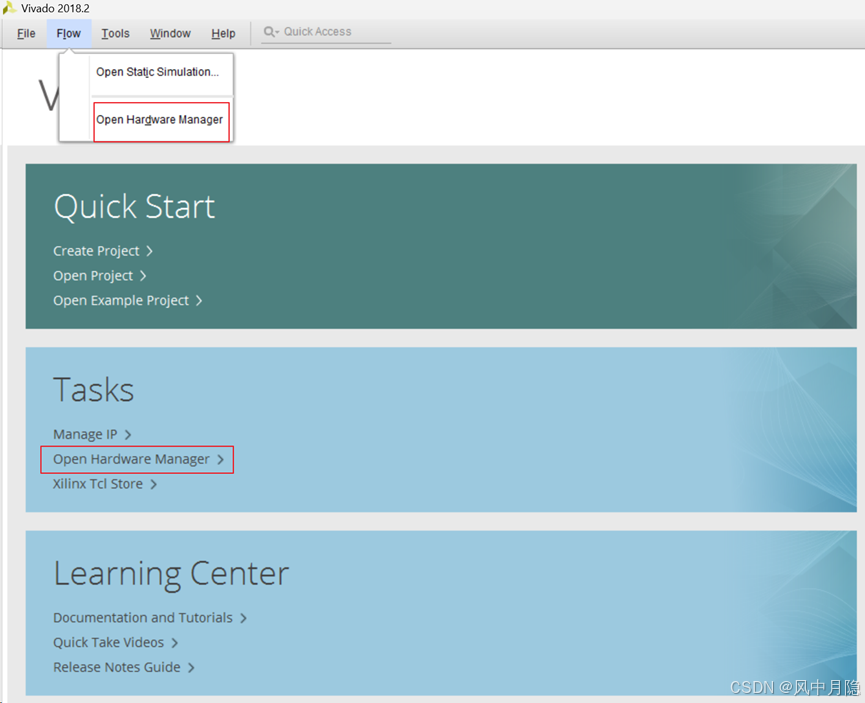This screenshot has width=865, height=703.
Task: Open the Window menu
Action: [x=170, y=34]
